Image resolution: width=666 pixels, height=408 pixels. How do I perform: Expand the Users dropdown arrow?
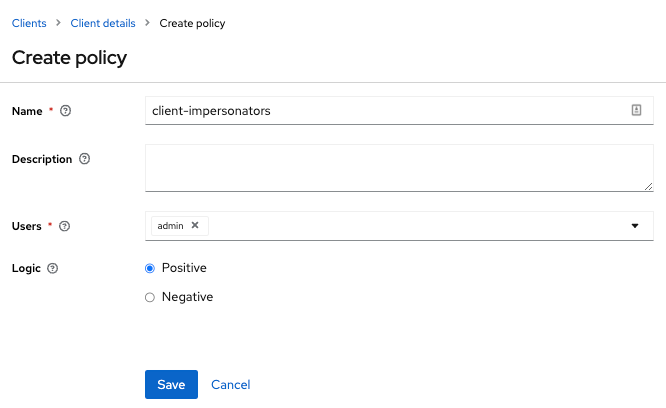(x=635, y=226)
